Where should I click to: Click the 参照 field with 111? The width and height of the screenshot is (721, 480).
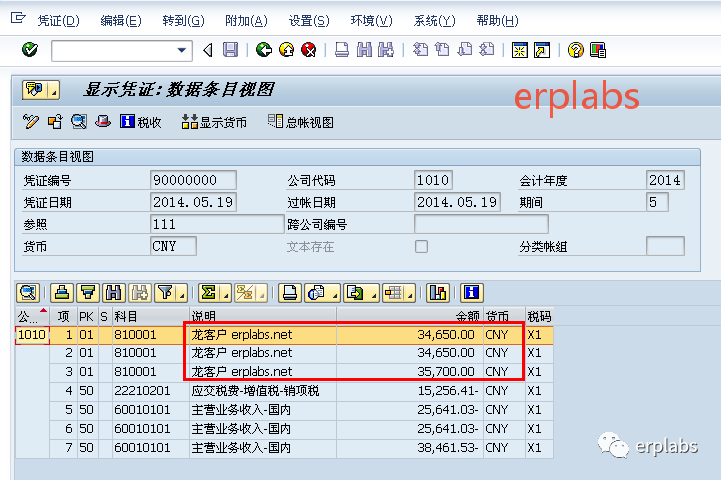tap(217, 224)
